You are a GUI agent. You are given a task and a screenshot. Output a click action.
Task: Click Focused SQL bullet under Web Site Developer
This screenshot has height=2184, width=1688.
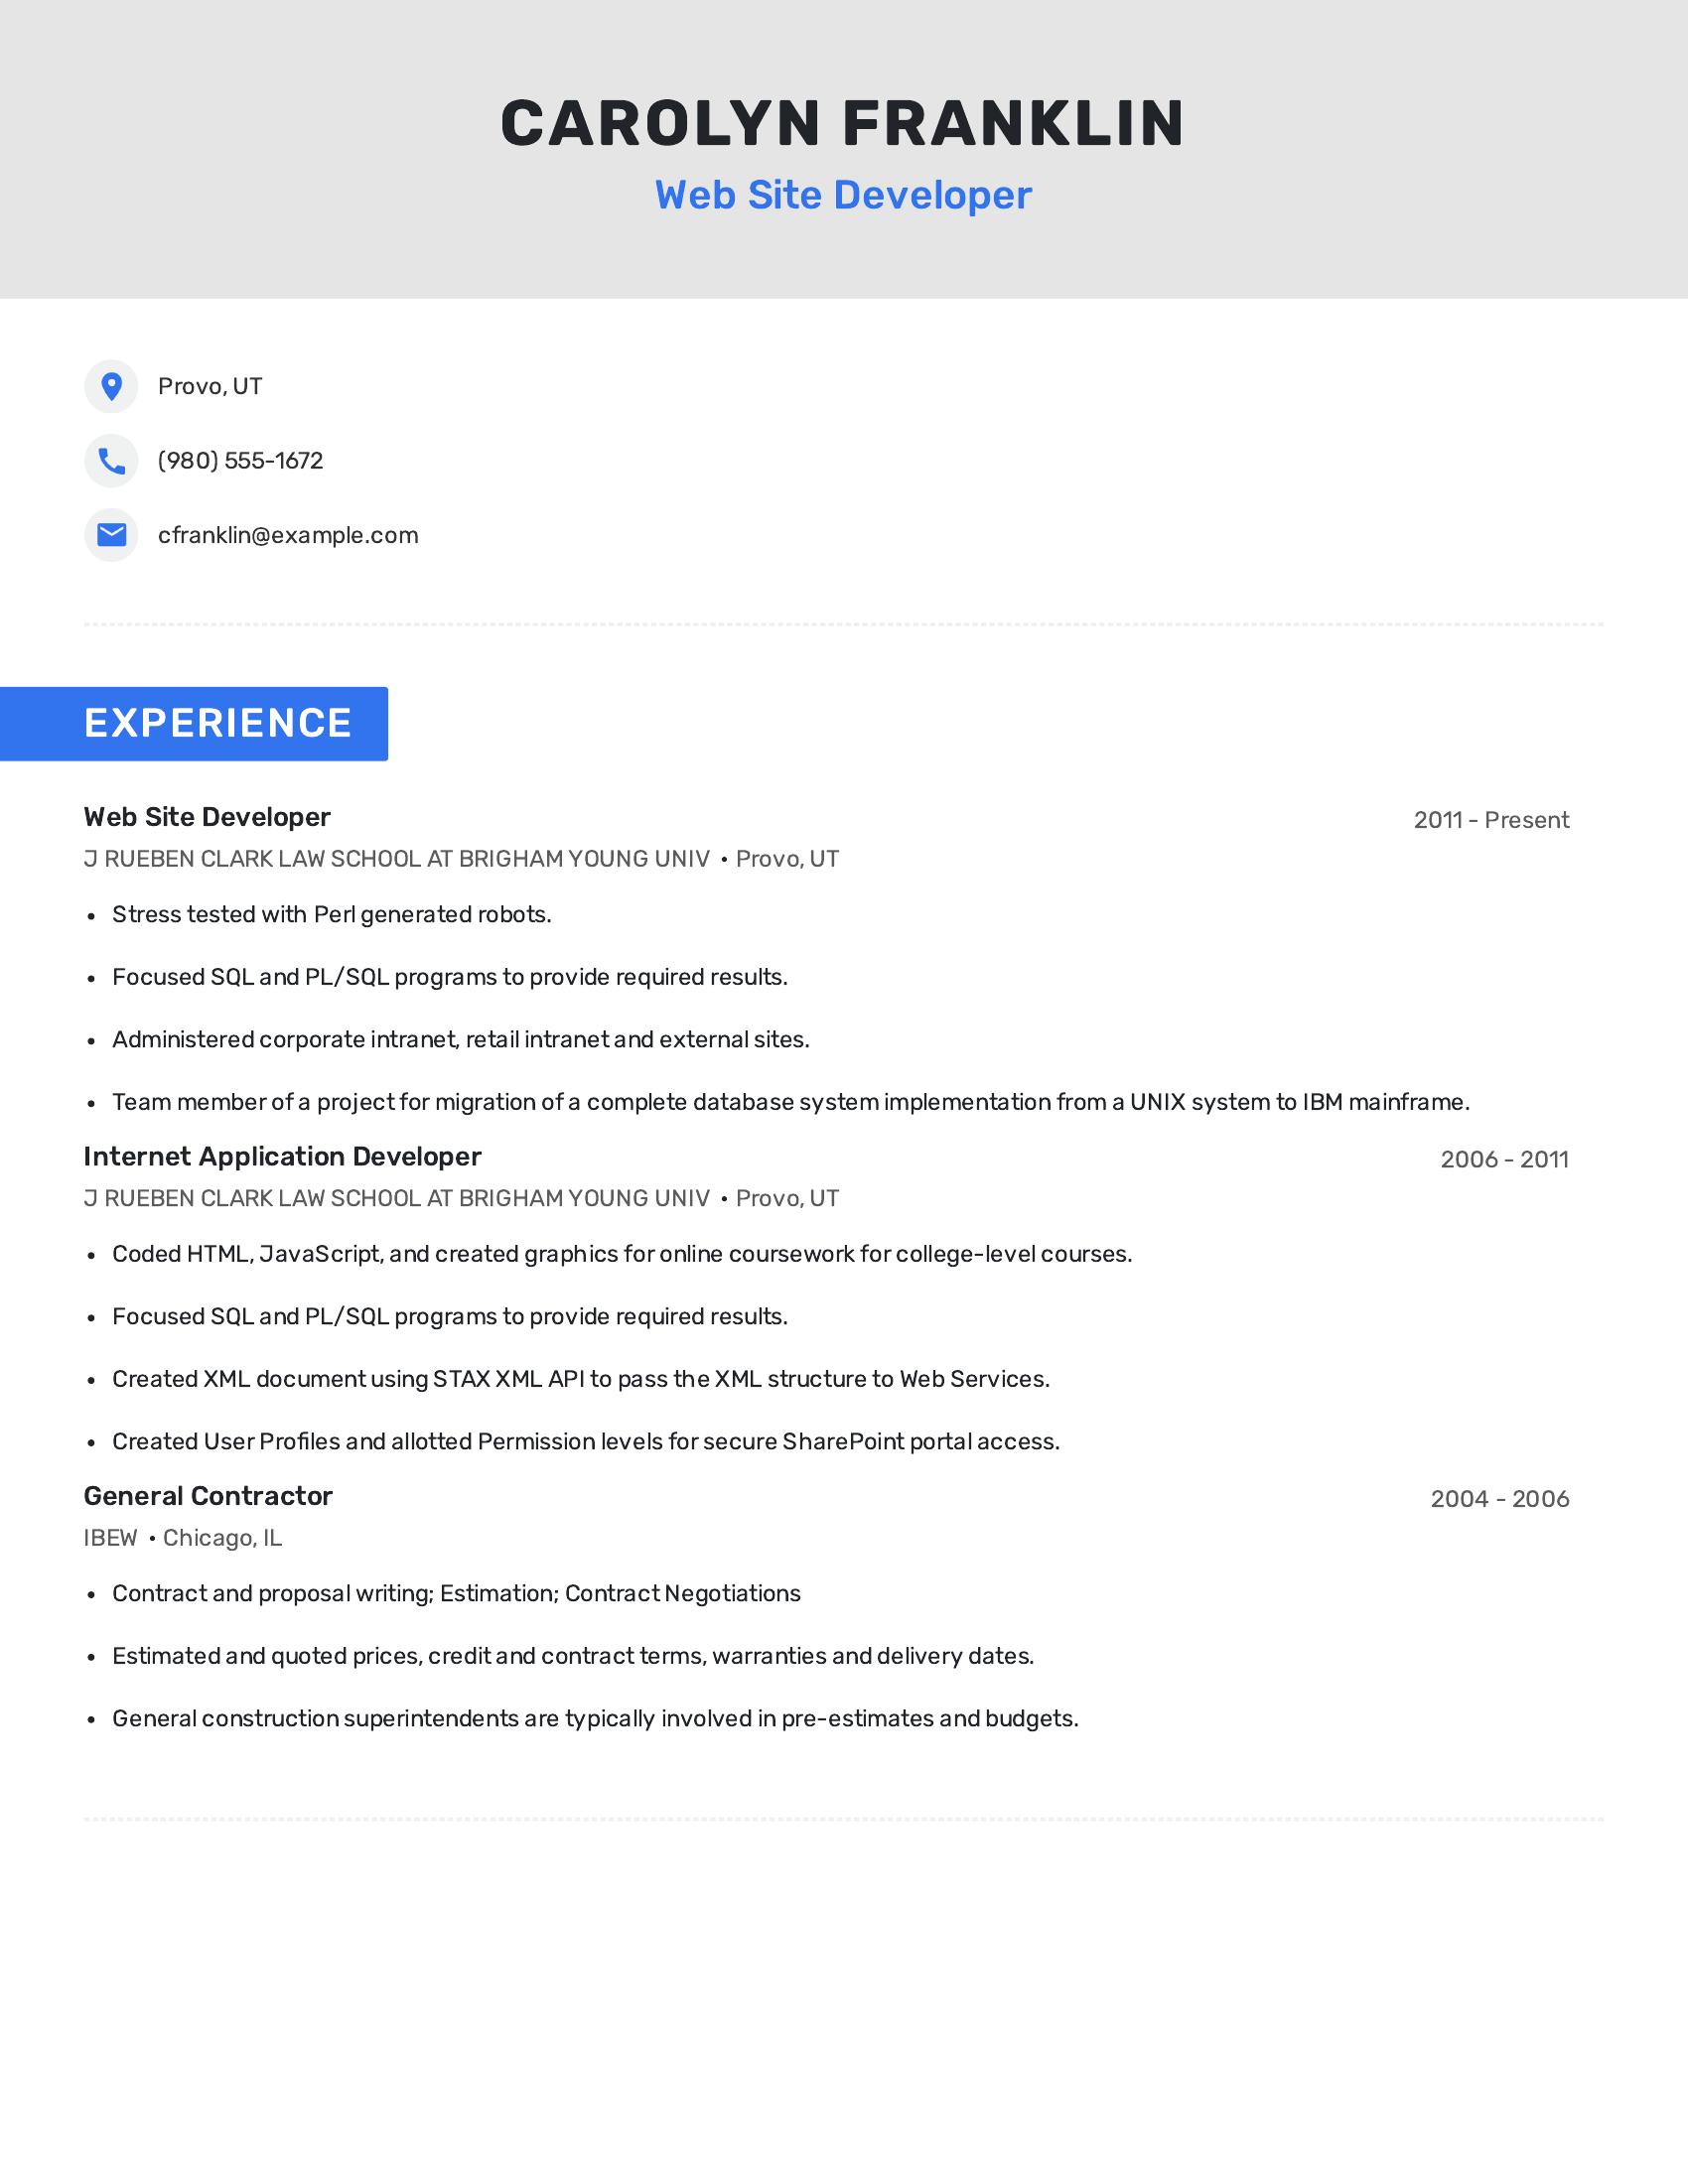click(x=450, y=977)
